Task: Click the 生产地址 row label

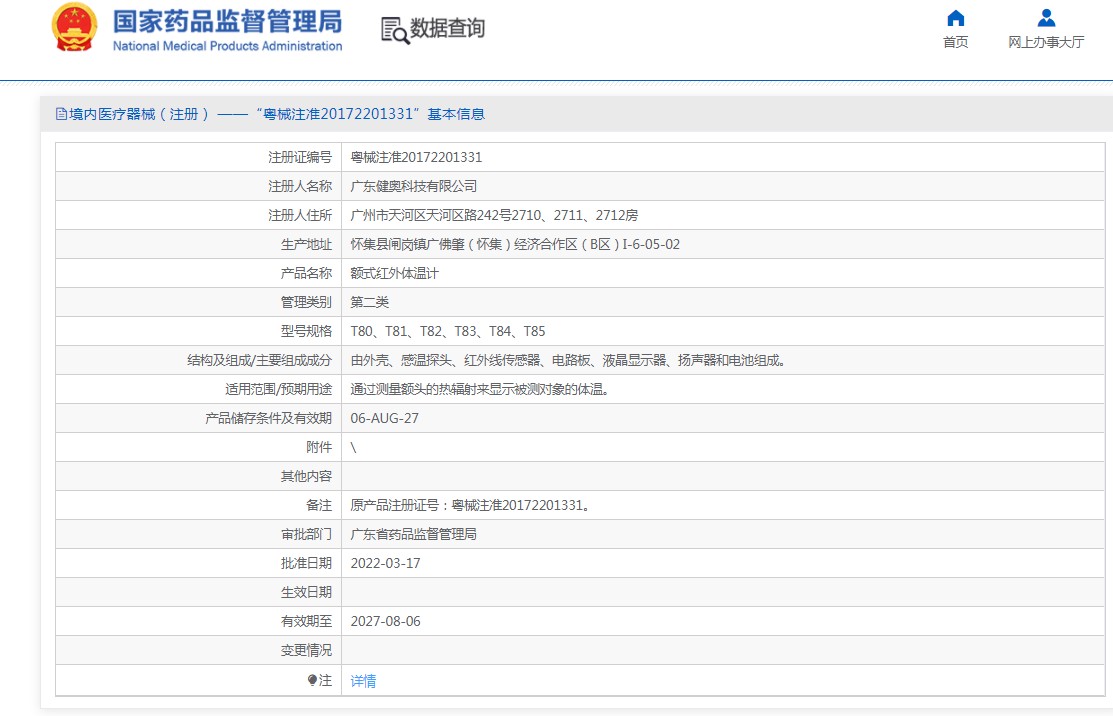Action: [x=307, y=244]
